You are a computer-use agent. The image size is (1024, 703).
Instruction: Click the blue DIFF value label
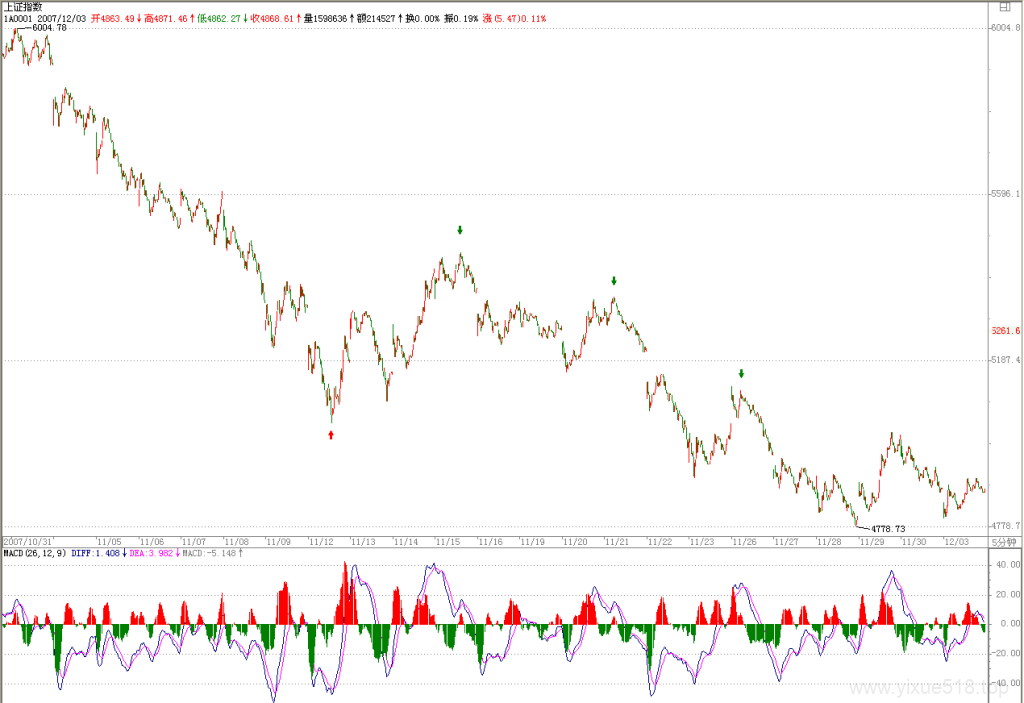click(95, 553)
